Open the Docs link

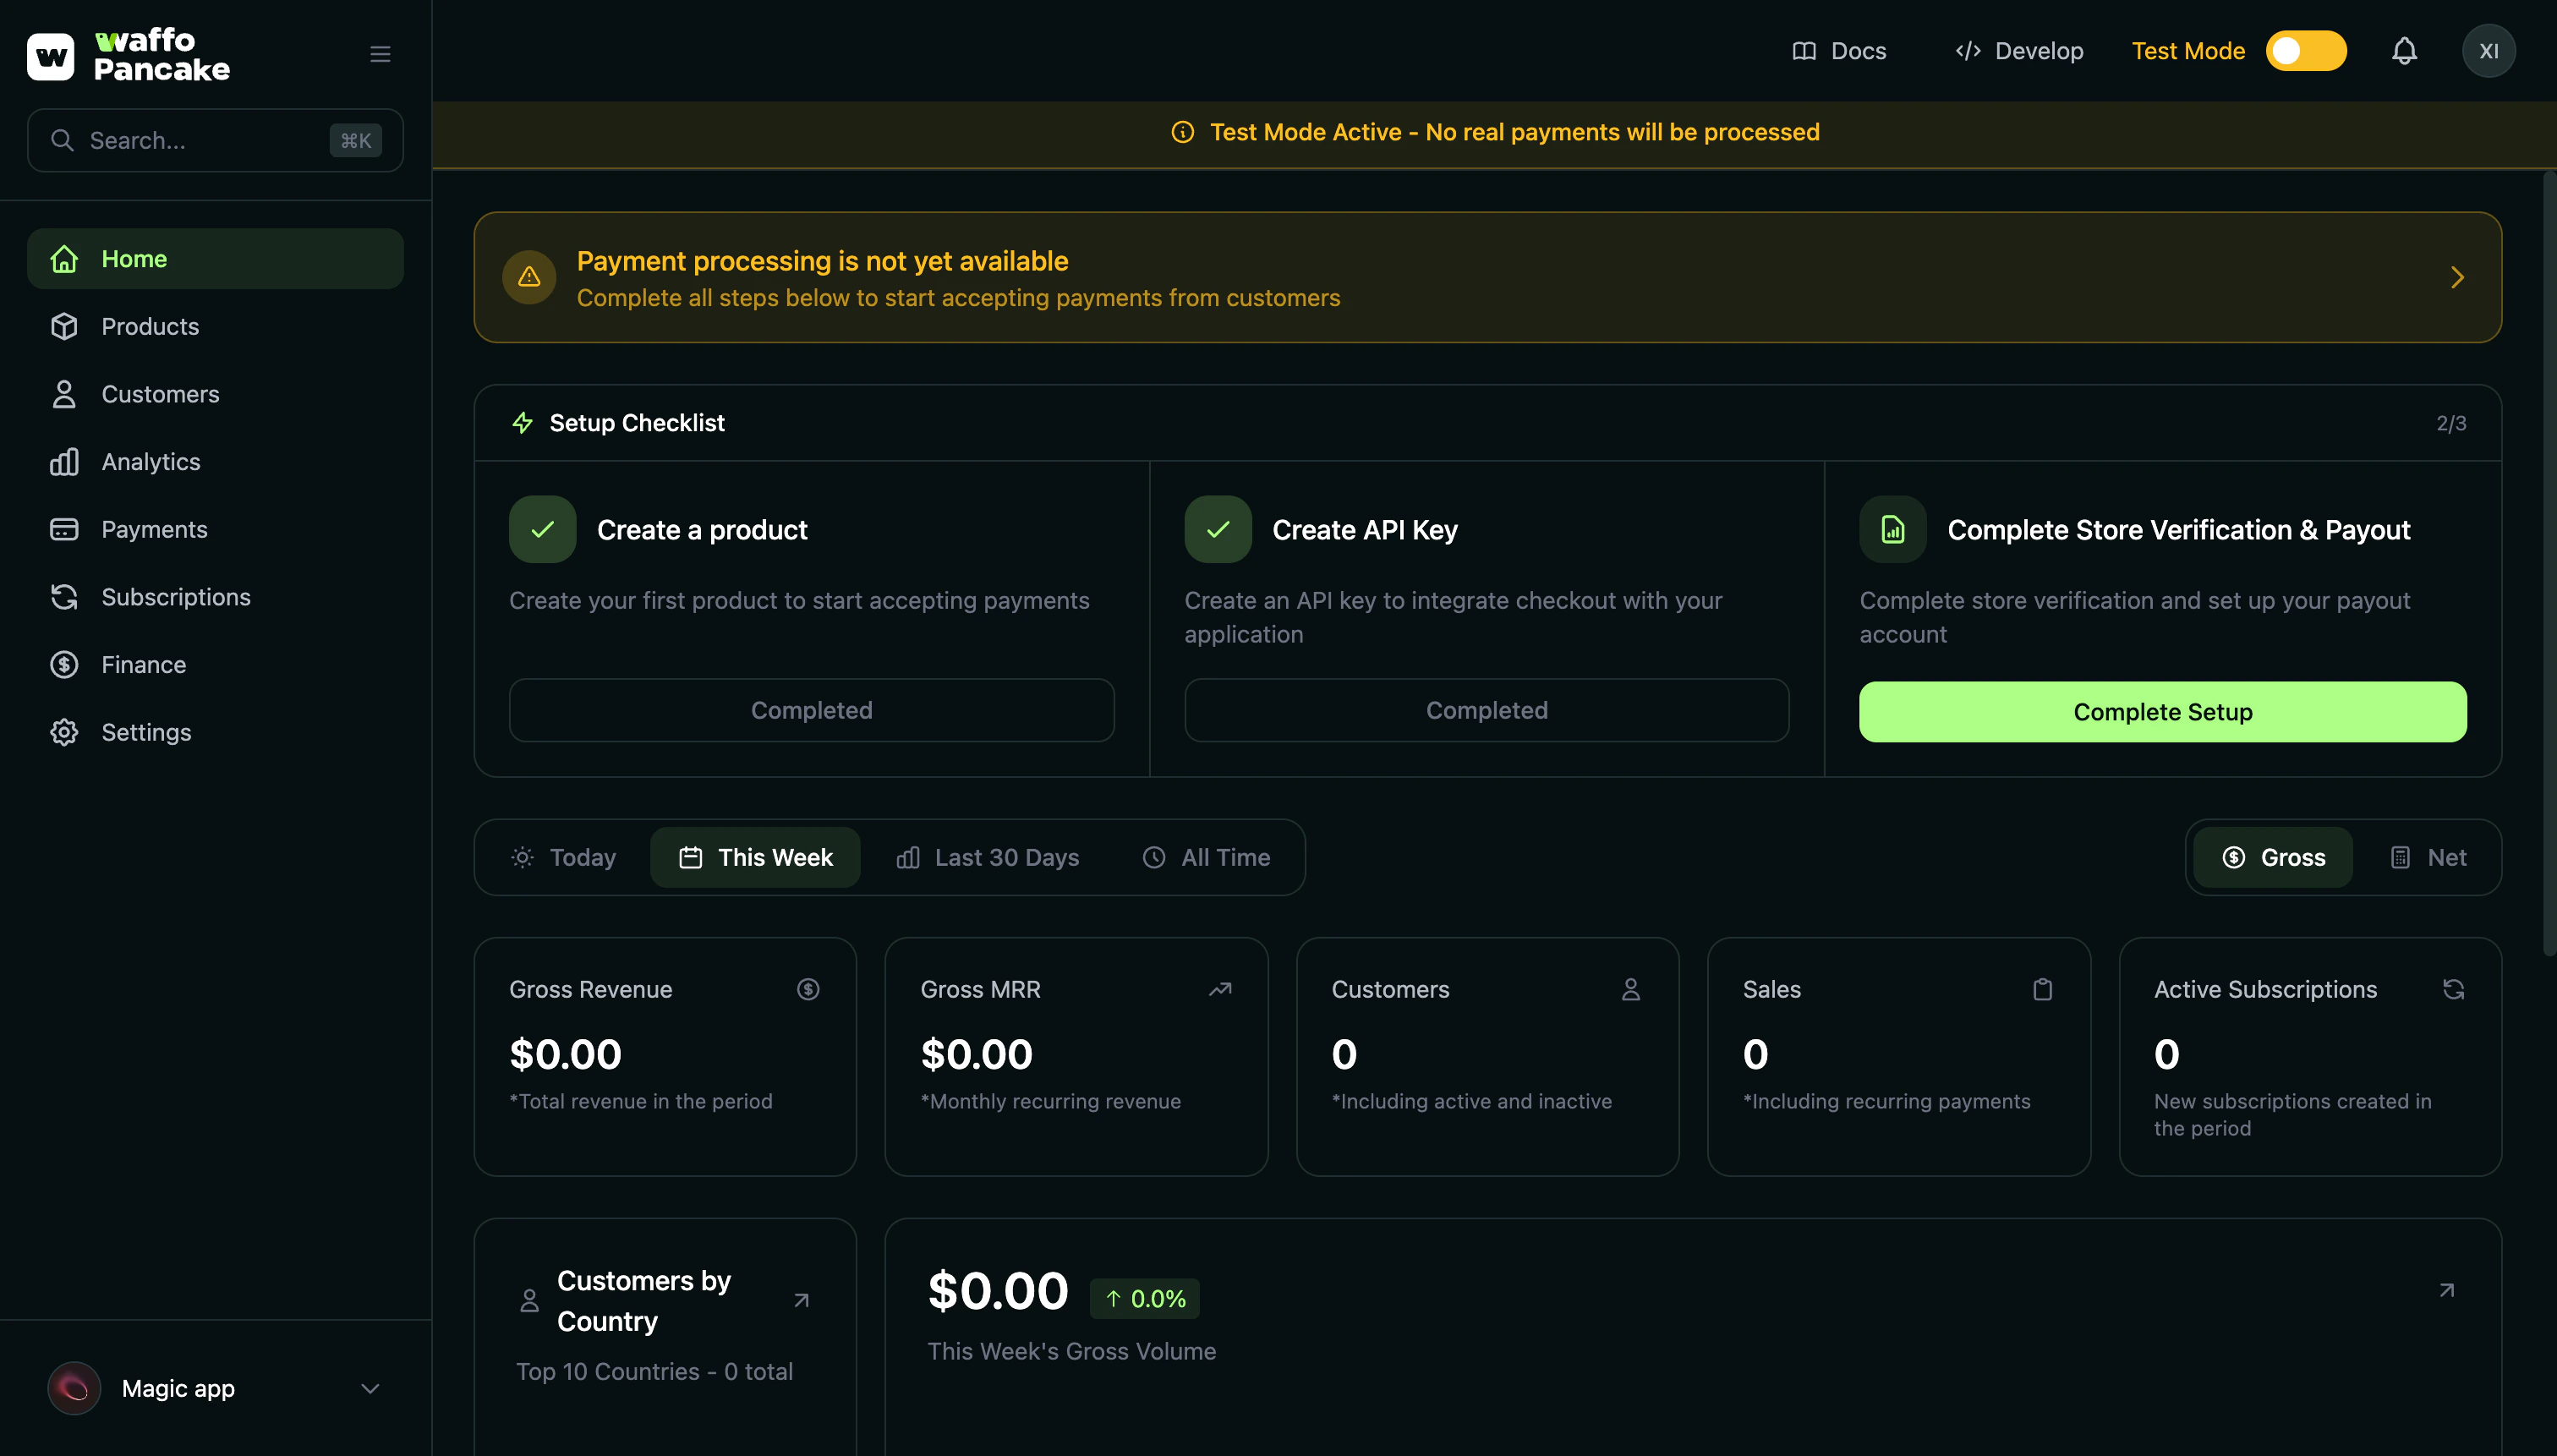point(1839,51)
